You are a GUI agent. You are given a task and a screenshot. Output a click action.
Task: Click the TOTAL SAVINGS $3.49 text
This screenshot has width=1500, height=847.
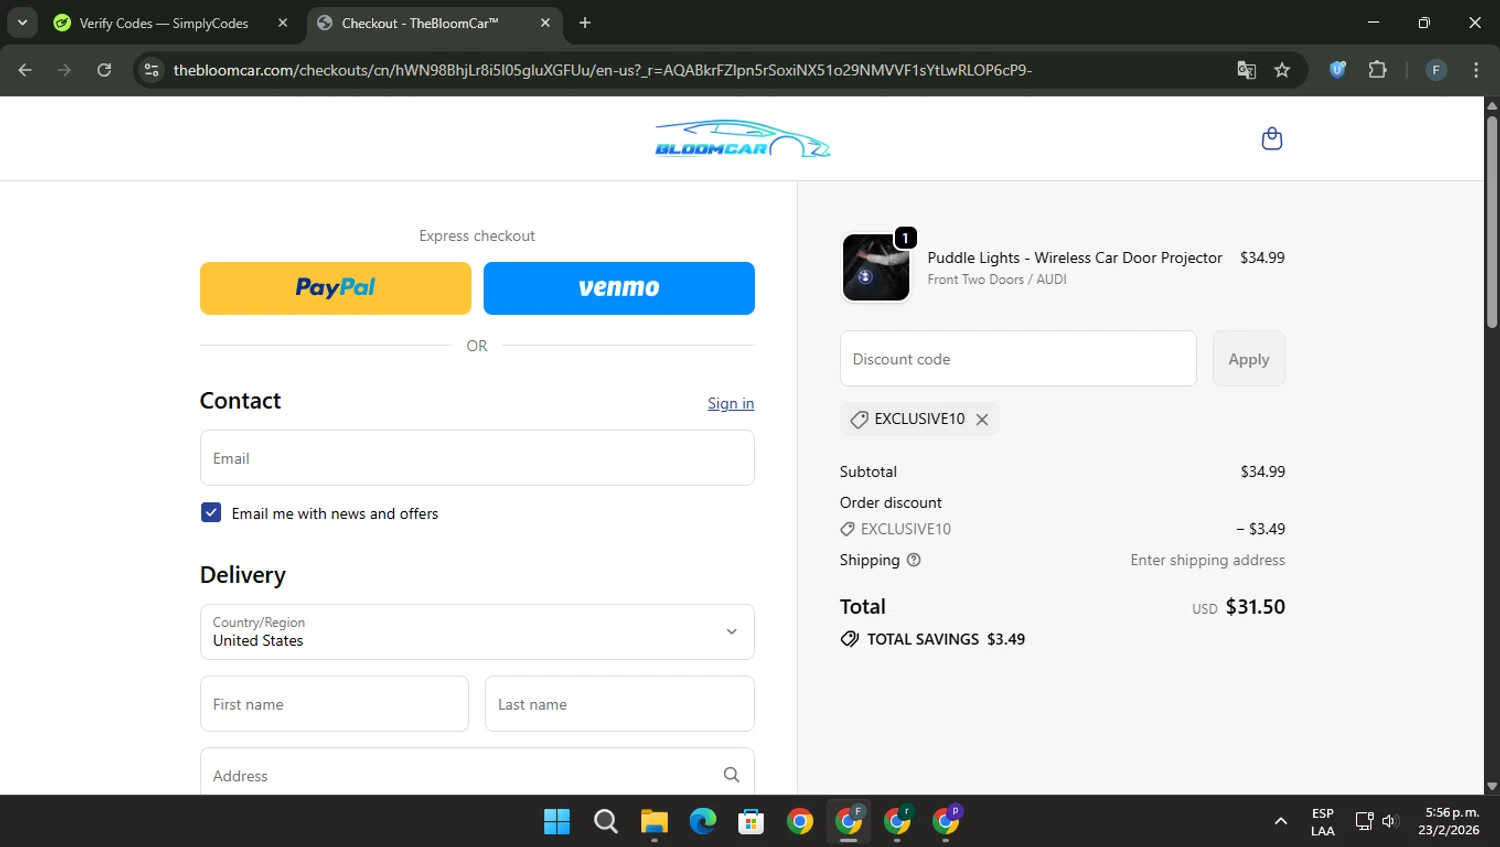coord(945,639)
